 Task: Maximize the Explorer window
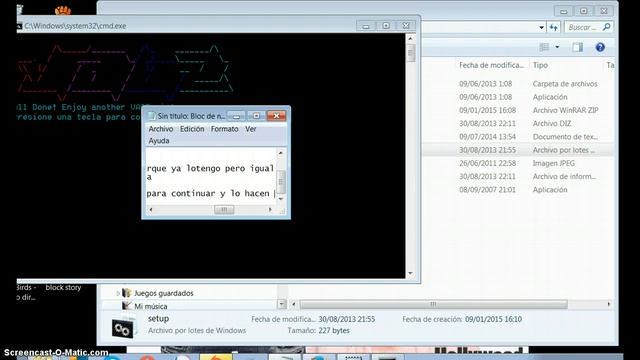tap(583, 11)
